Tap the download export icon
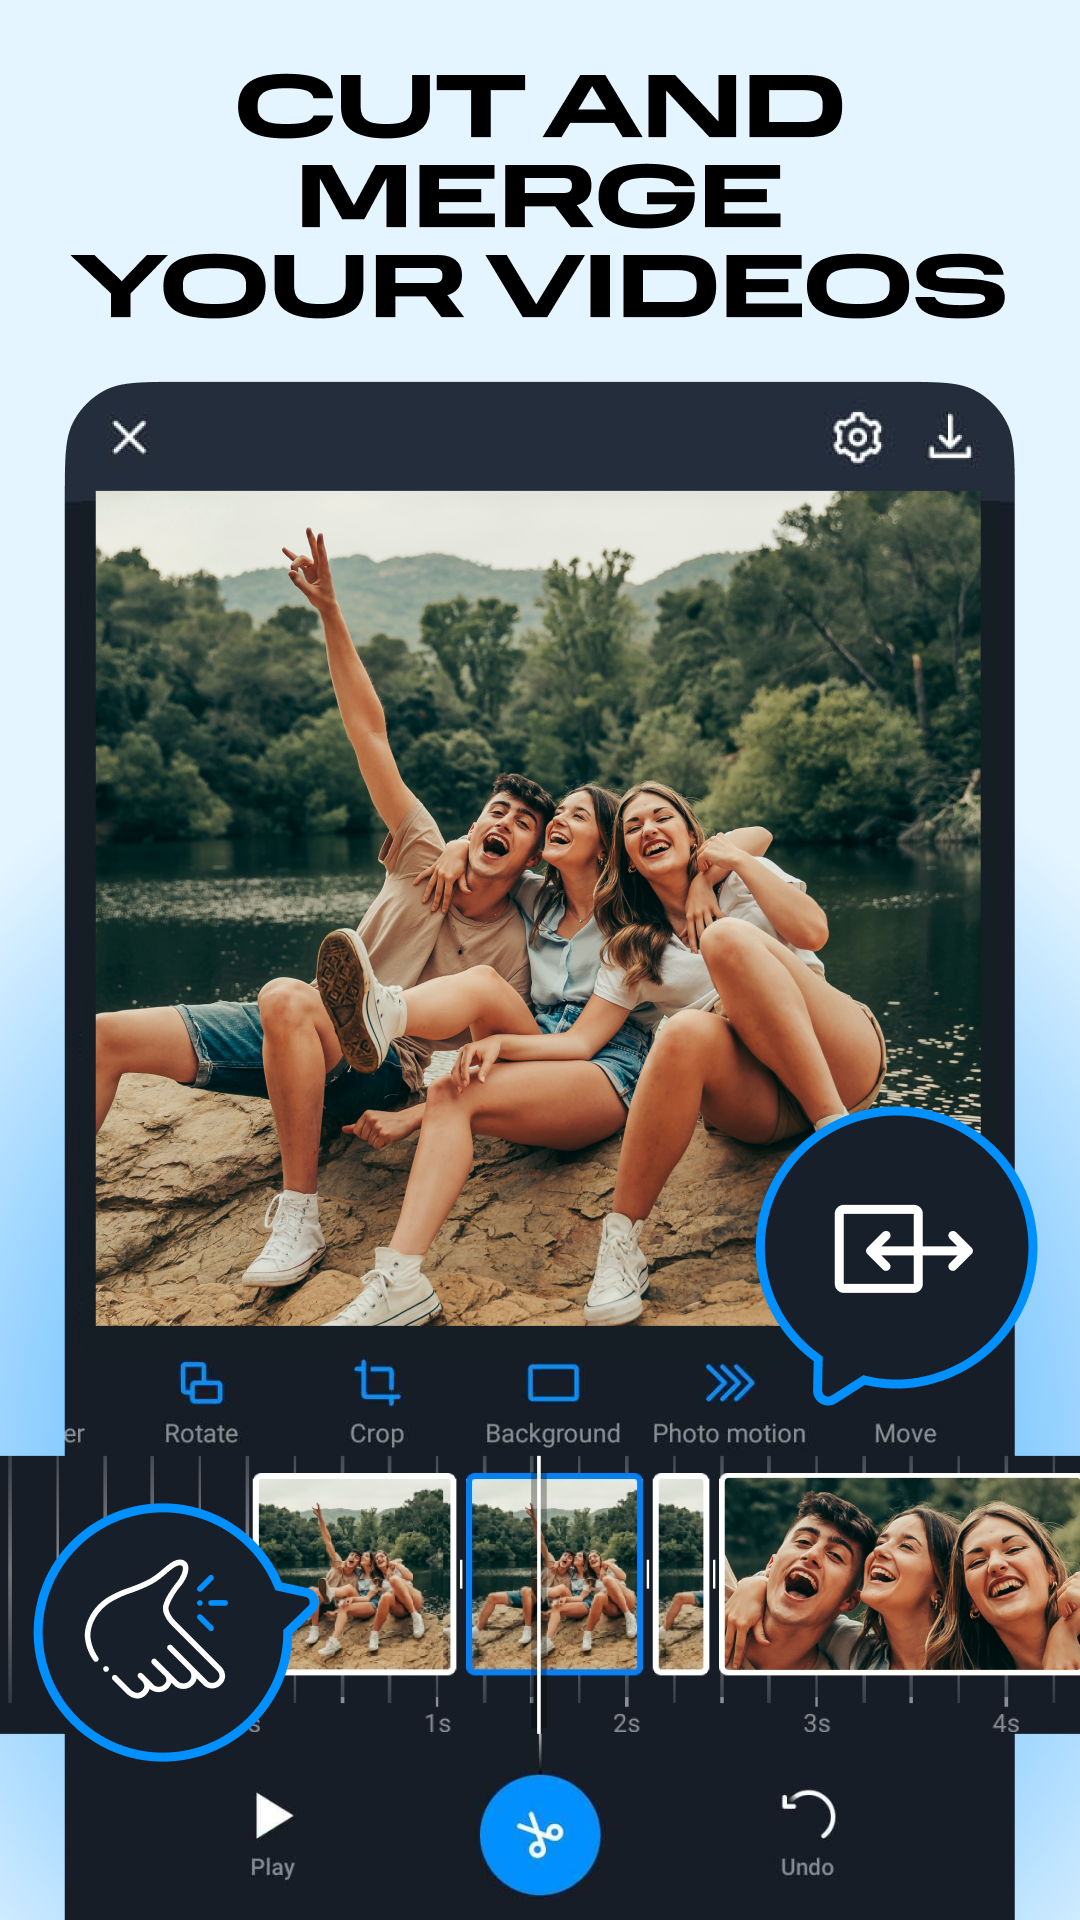This screenshot has width=1080, height=1920. coord(949,437)
